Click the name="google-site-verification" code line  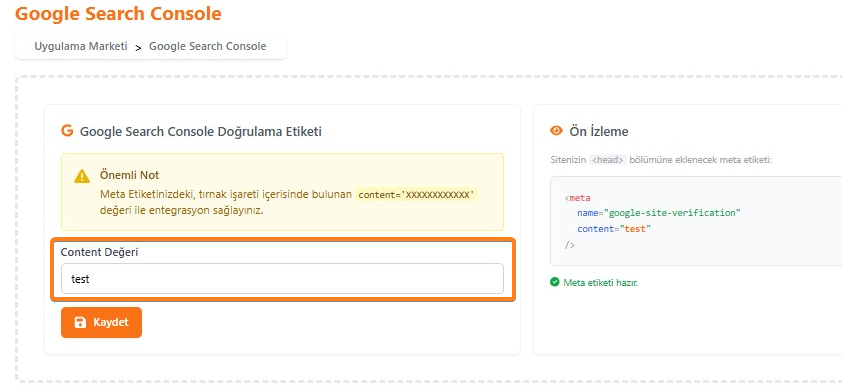pyautogui.click(x=659, y=213)
